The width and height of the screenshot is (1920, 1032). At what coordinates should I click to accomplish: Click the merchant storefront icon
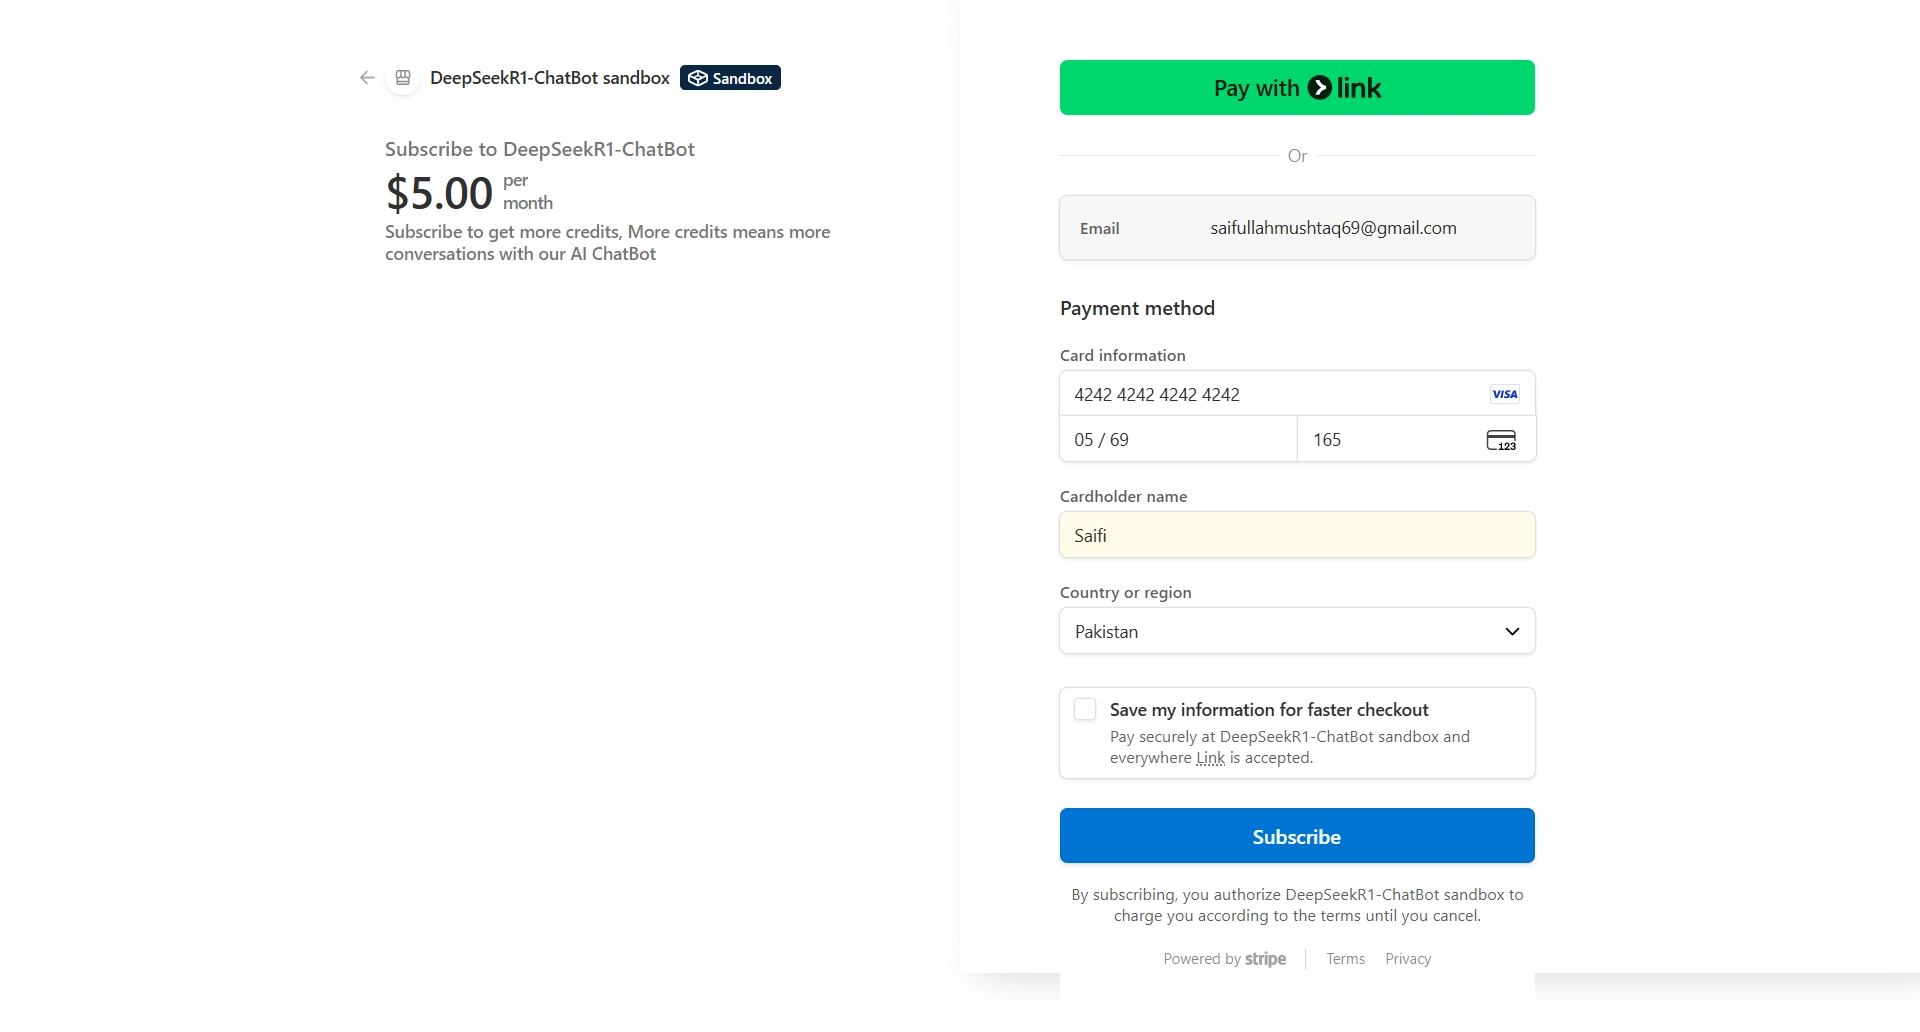[403, 78]
